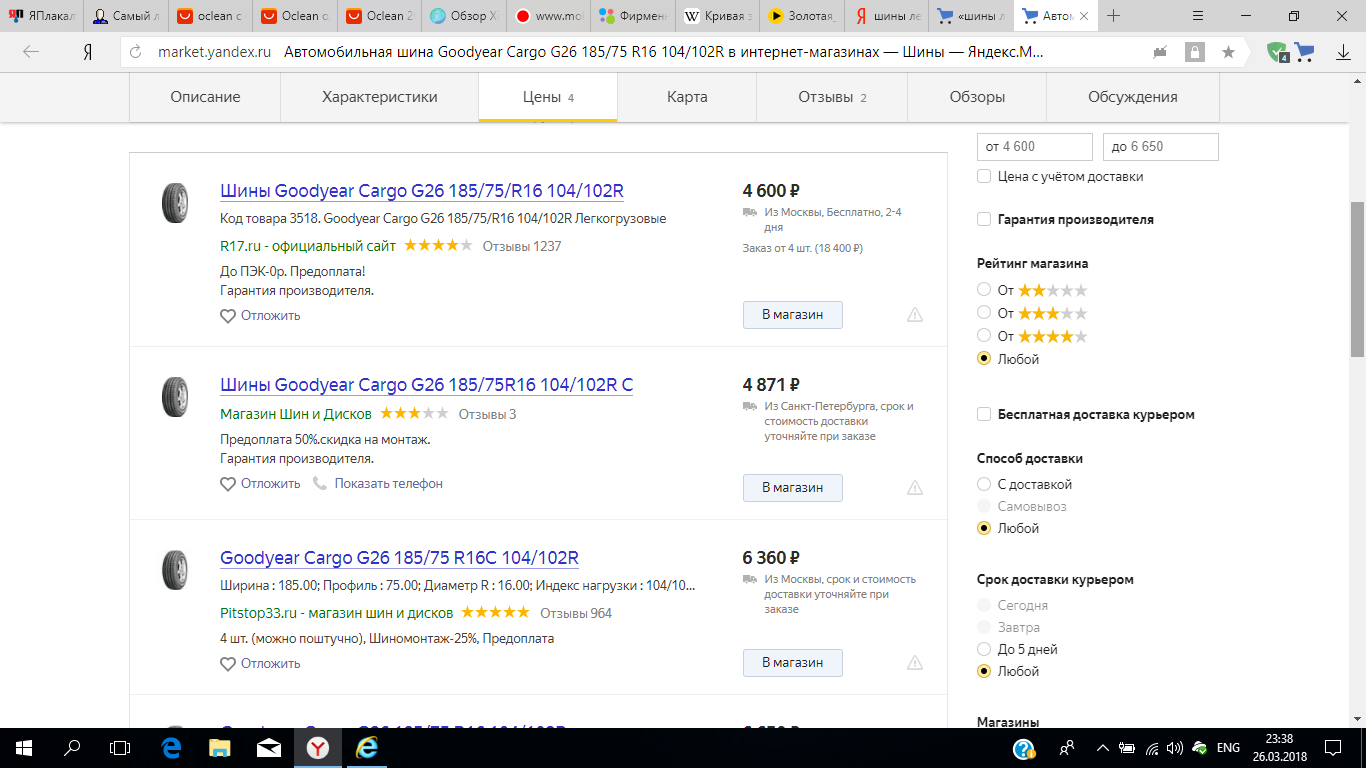Select Любой under Рейтинг магазина
This screenshot has height=768, width=1366.
click(x=984, y=359)
